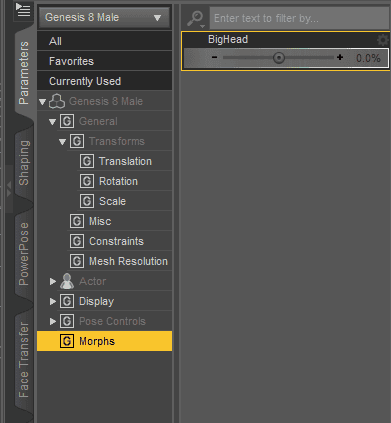
Task: Select the Pose Controls group label
Action: coord(112,321)
